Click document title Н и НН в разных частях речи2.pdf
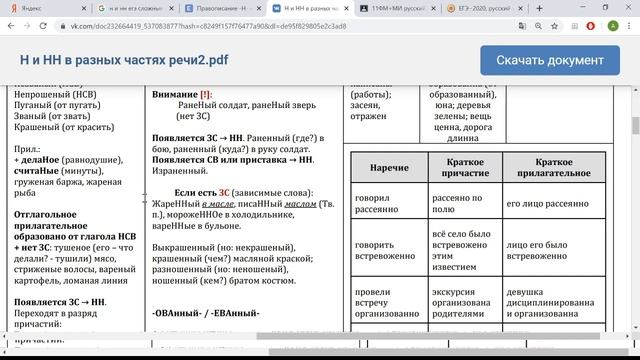 point(124,60)
